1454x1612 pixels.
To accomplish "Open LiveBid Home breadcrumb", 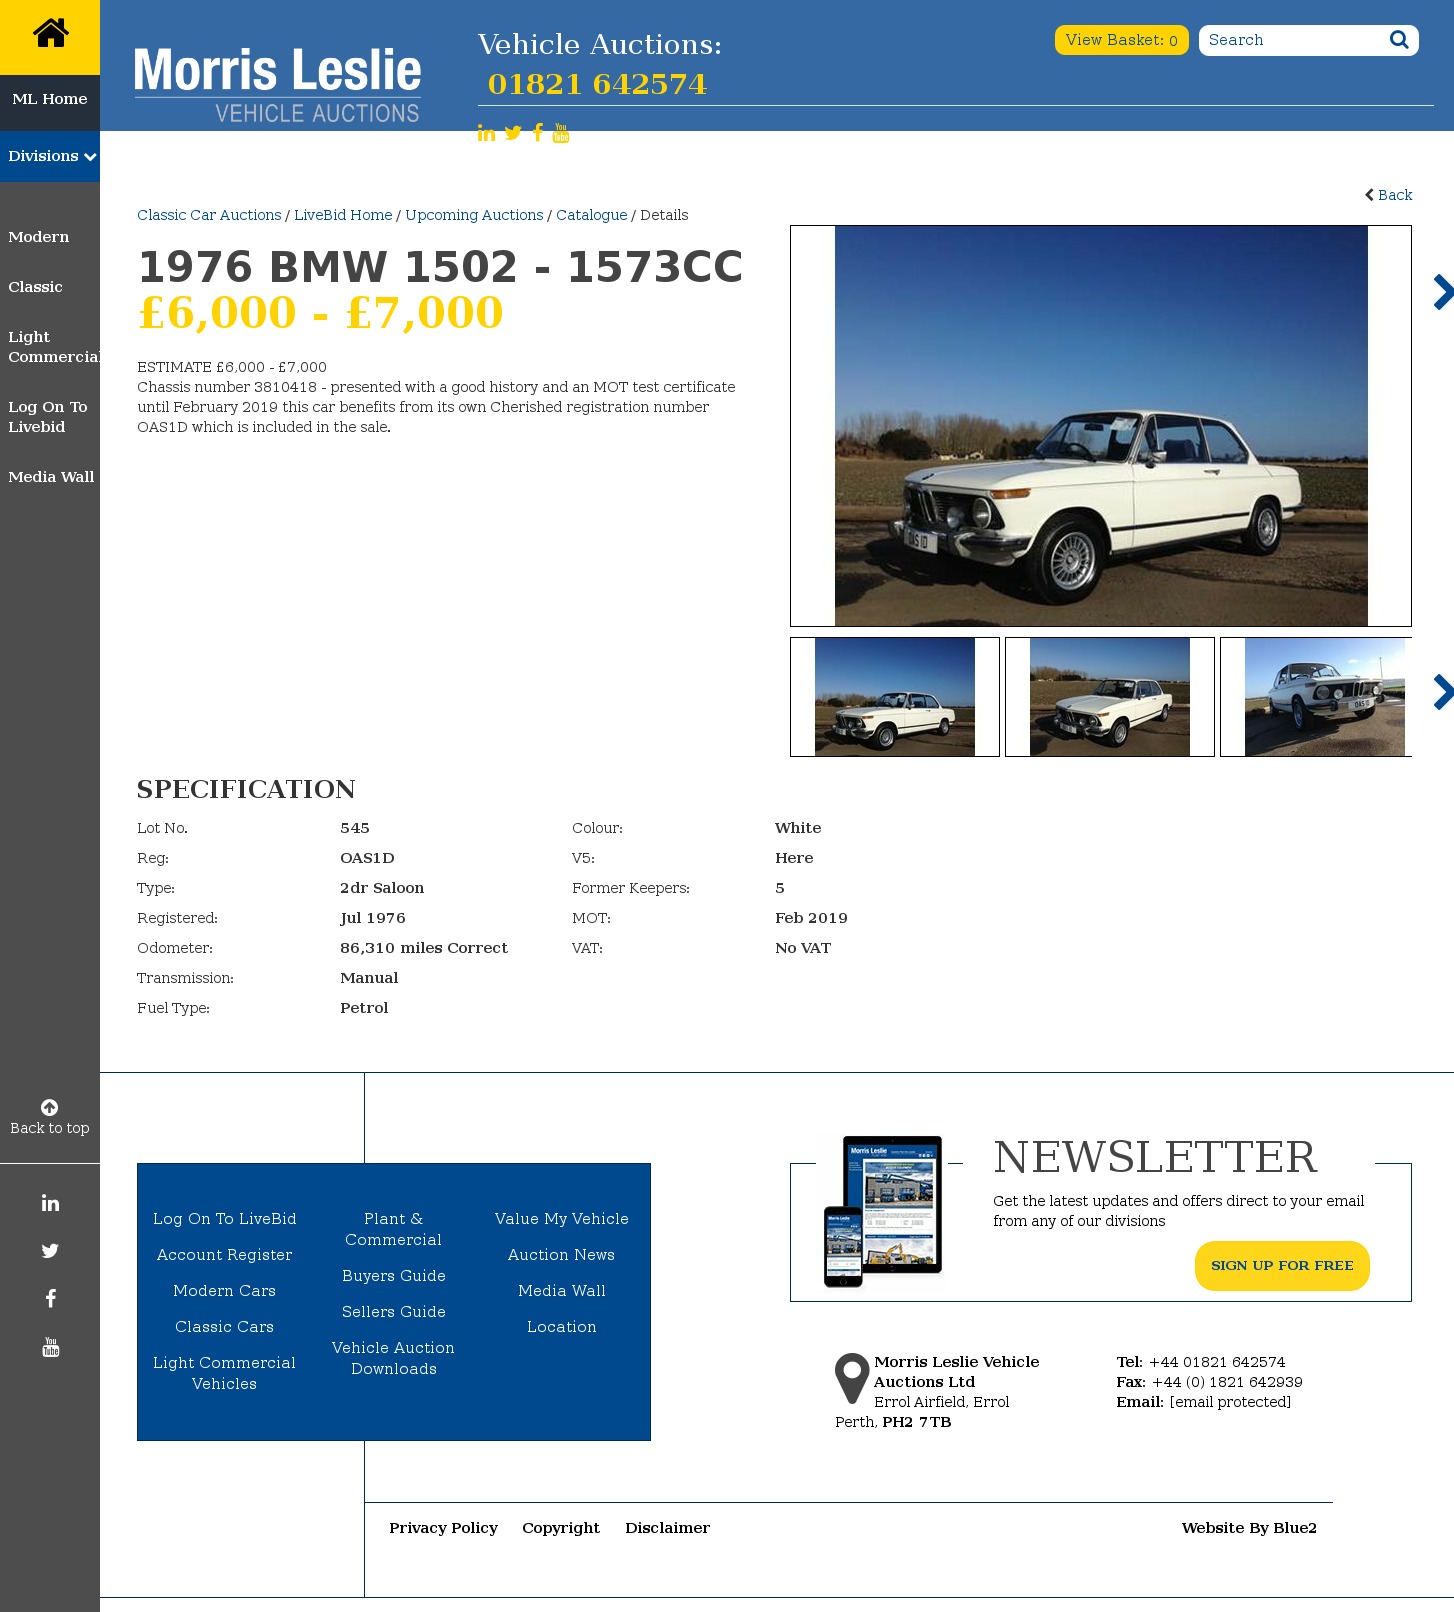I will pos(343,215).
